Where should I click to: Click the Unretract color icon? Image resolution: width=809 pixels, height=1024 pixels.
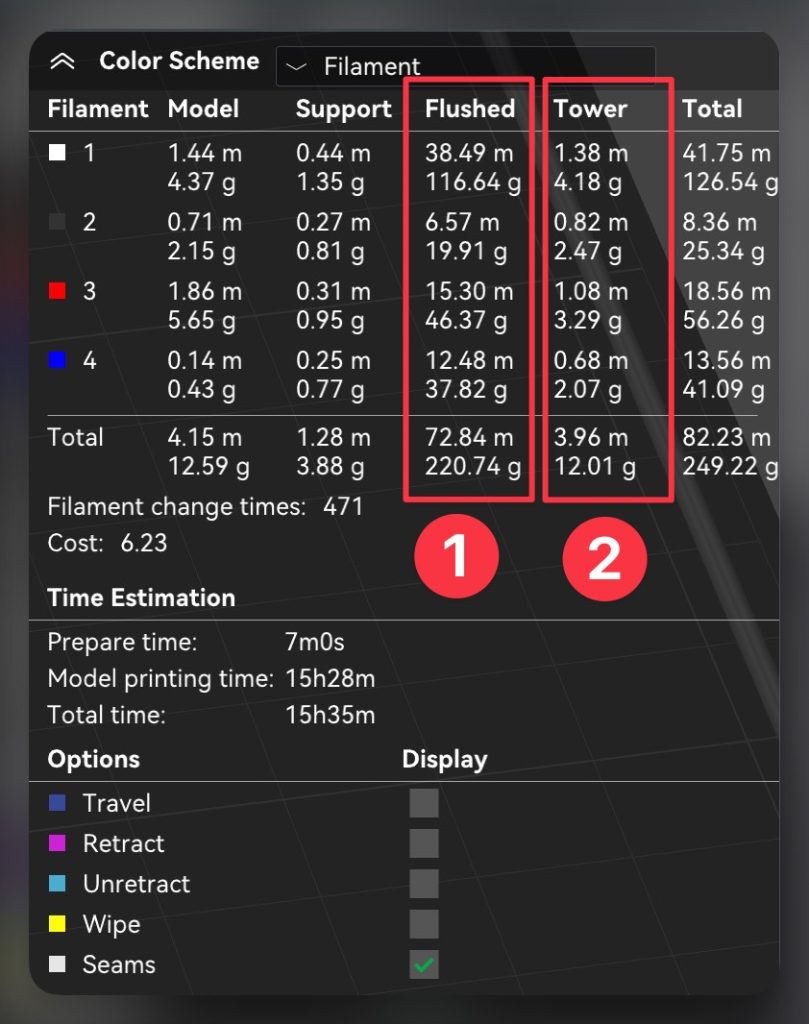[x=57, y=884]
